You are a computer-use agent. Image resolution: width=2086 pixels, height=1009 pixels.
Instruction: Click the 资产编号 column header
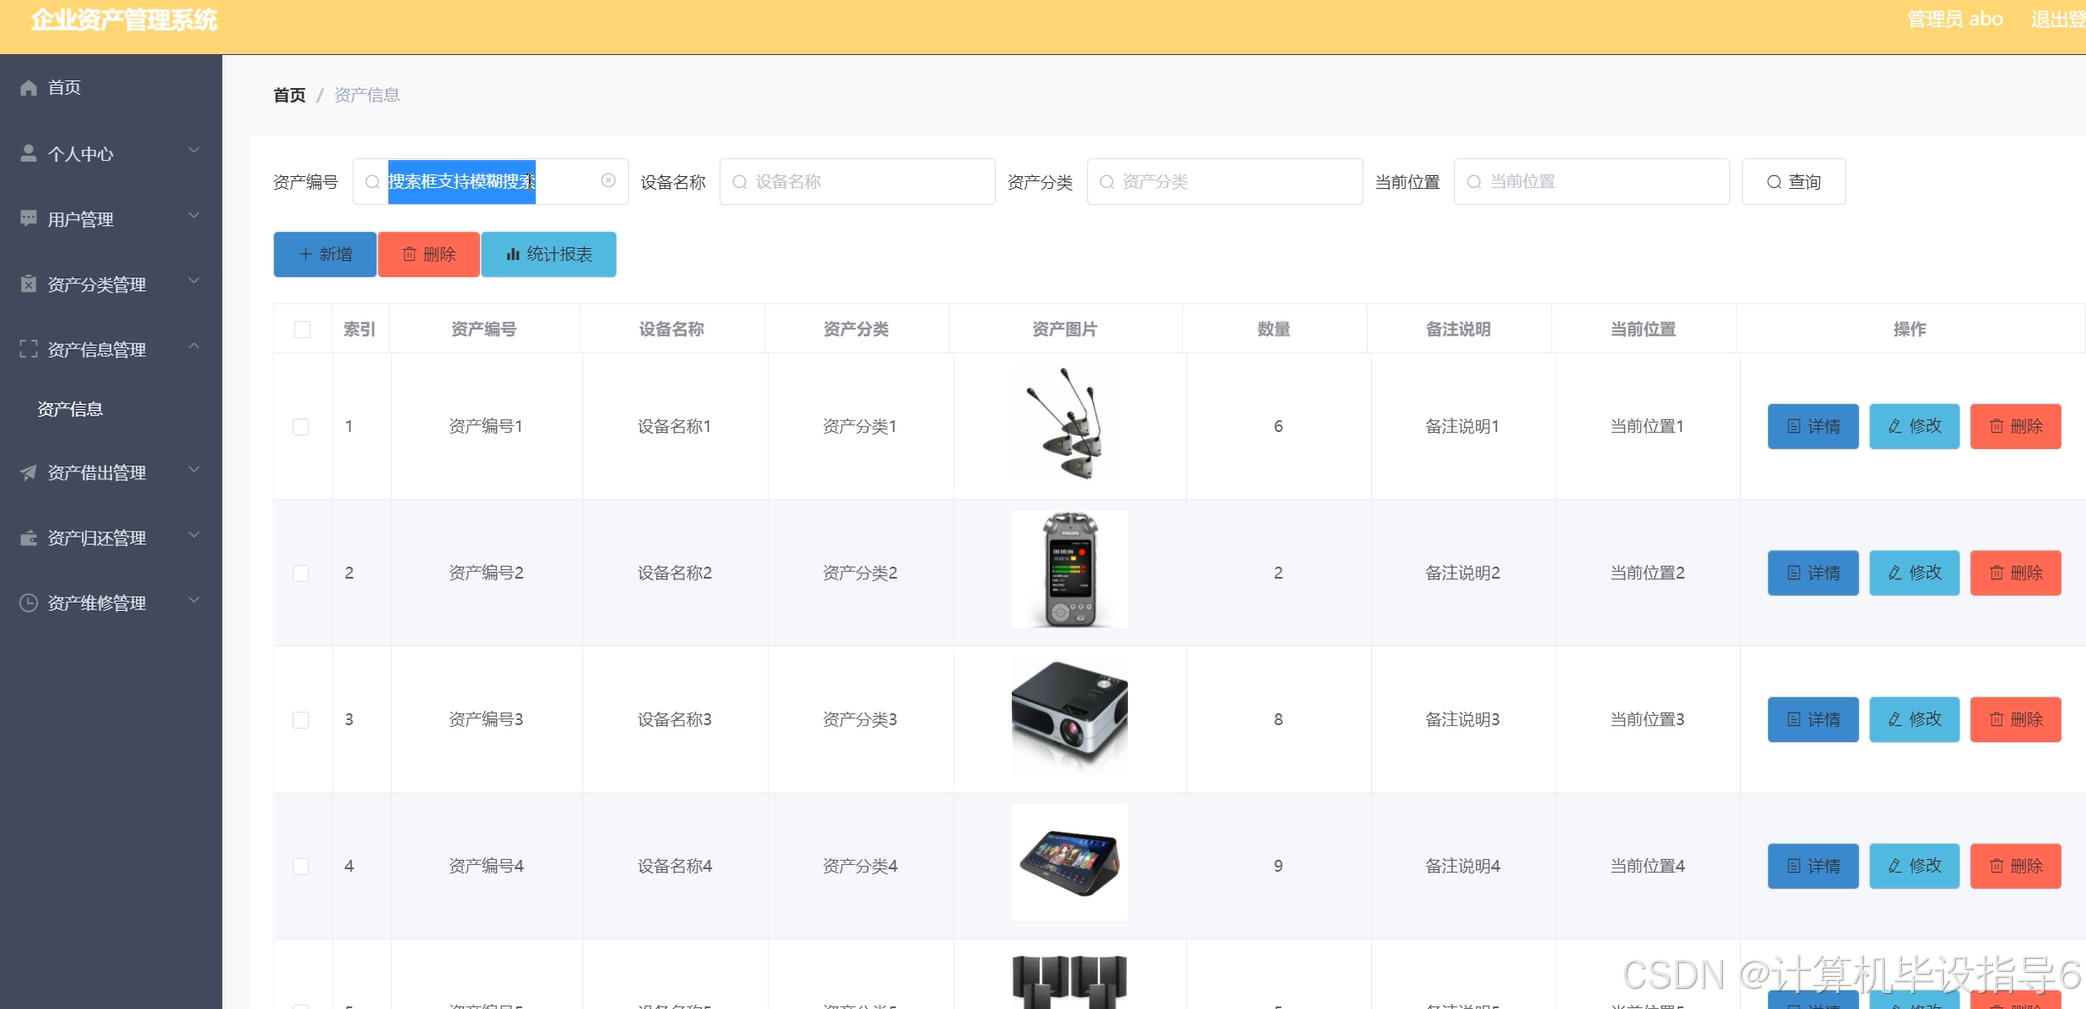484,329
